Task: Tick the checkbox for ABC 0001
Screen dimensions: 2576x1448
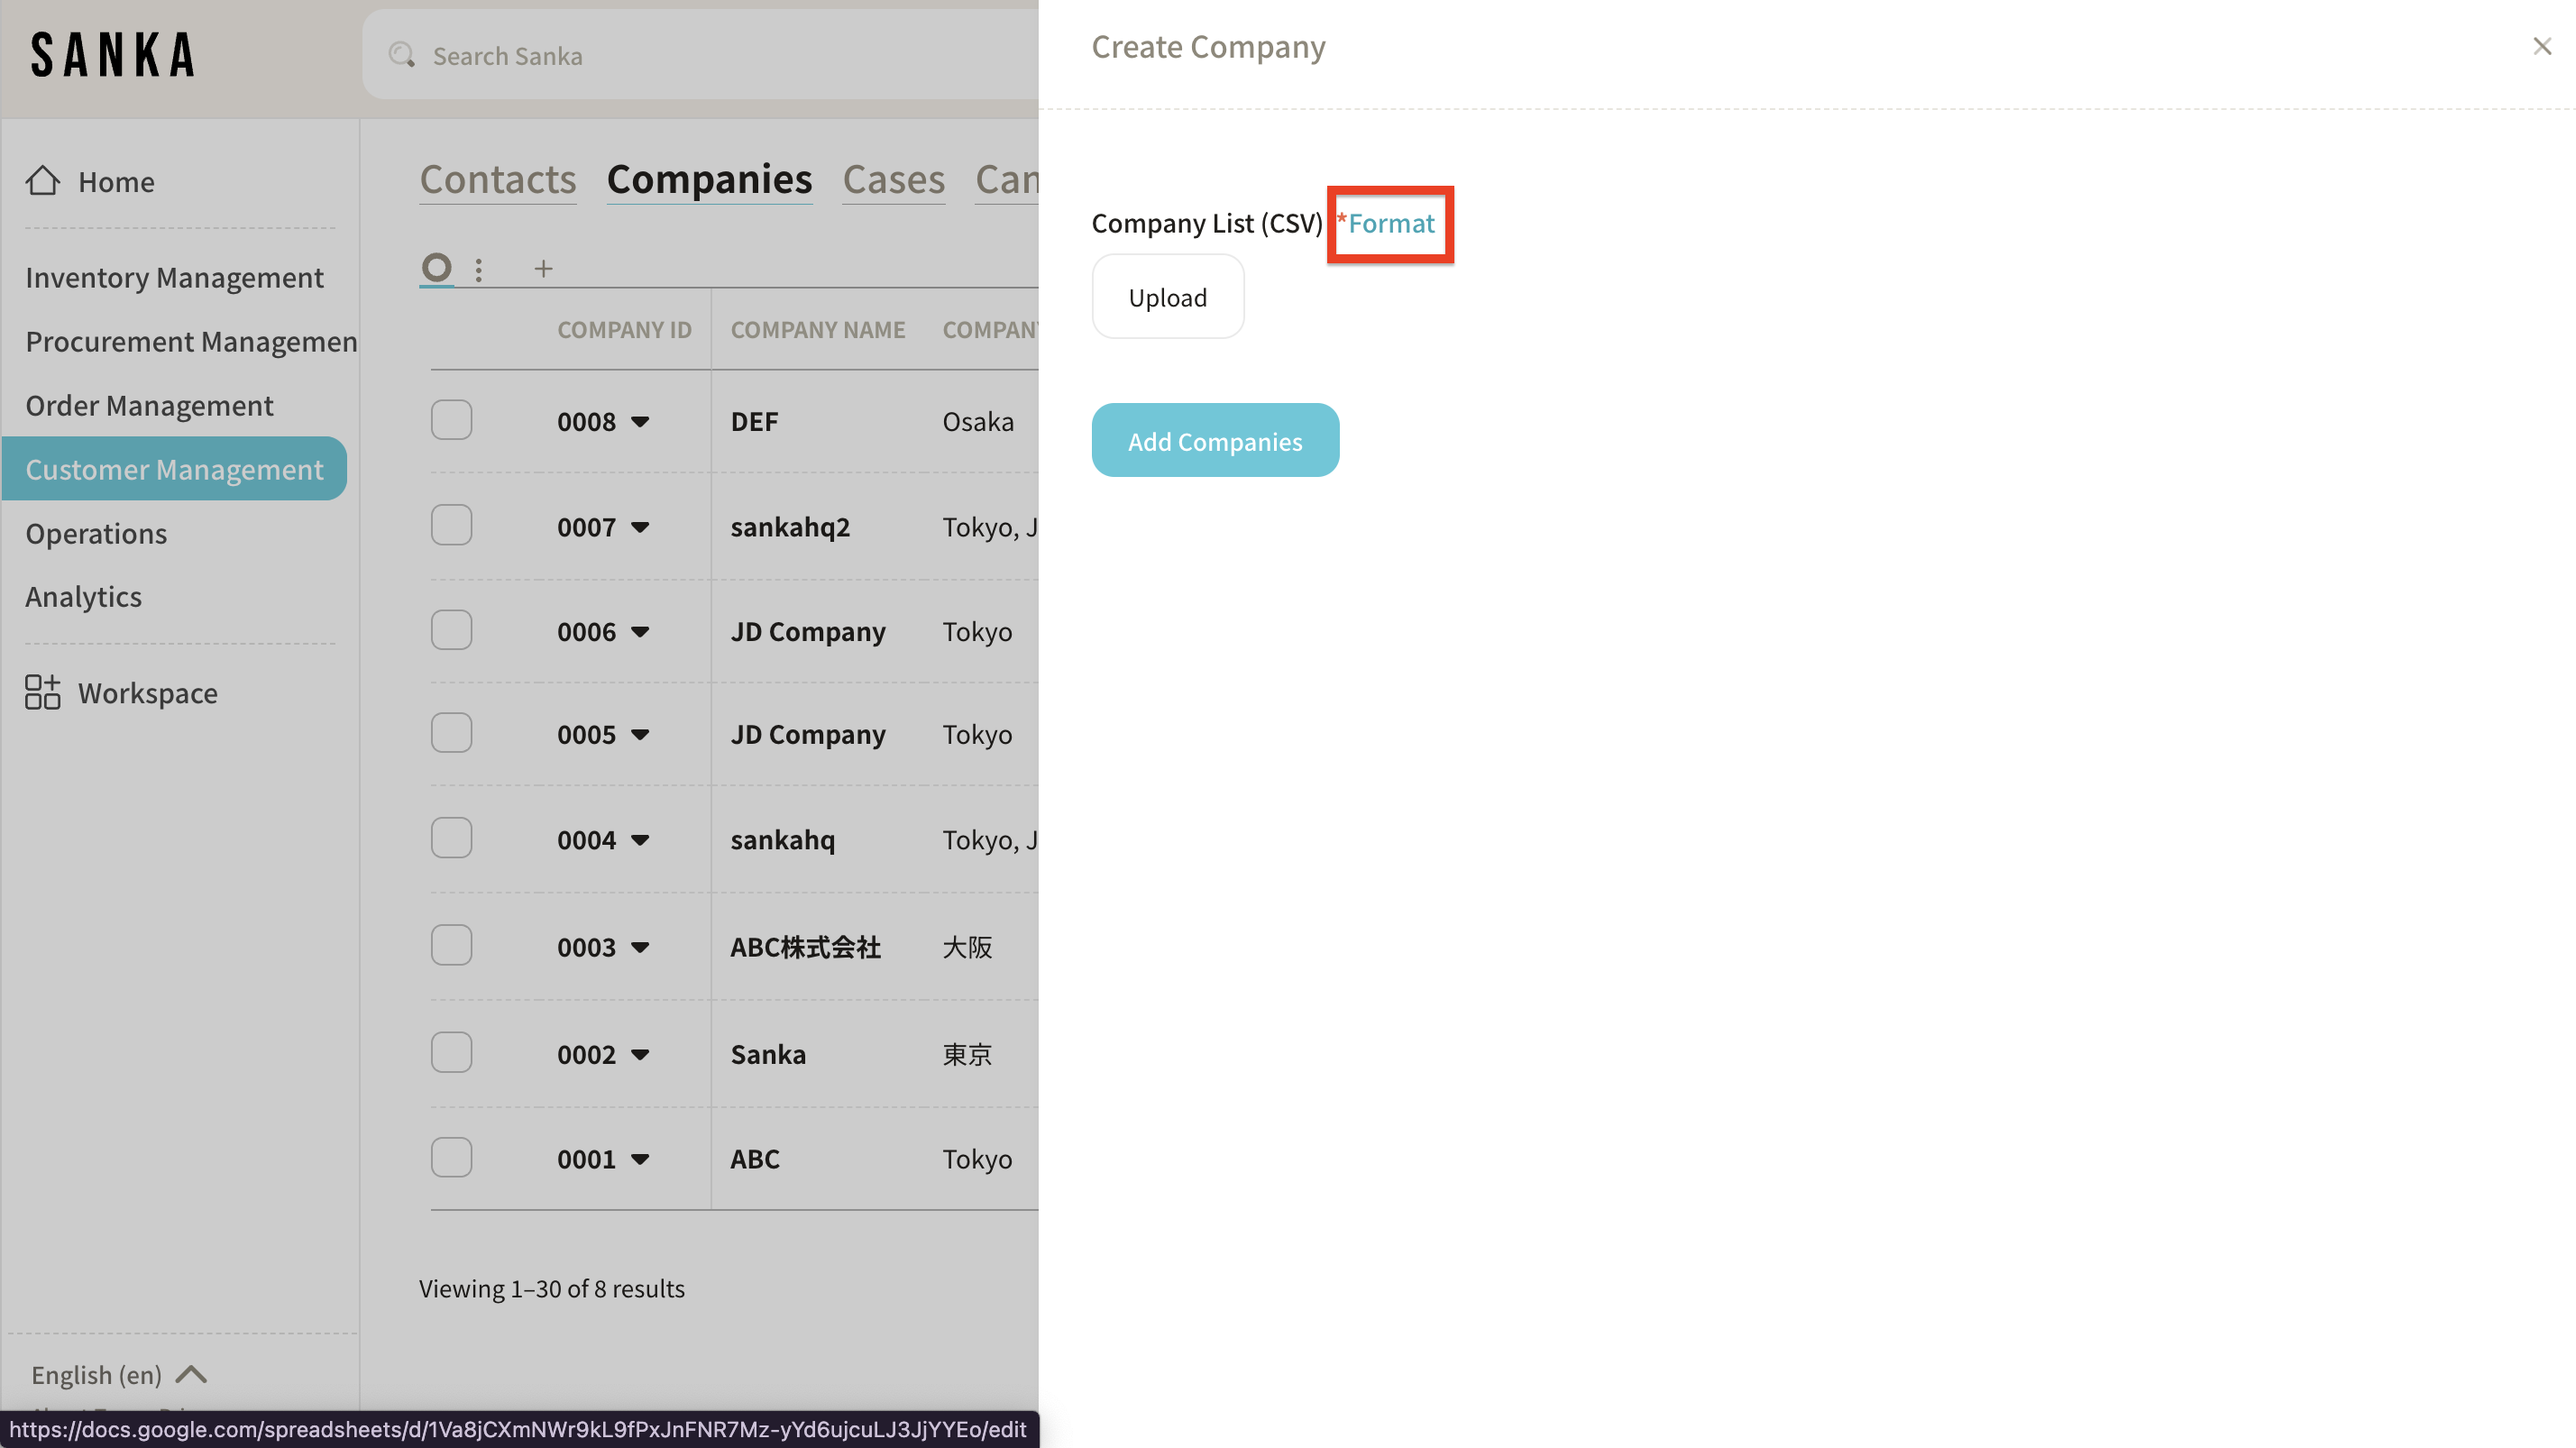Action: (451, 1158)
